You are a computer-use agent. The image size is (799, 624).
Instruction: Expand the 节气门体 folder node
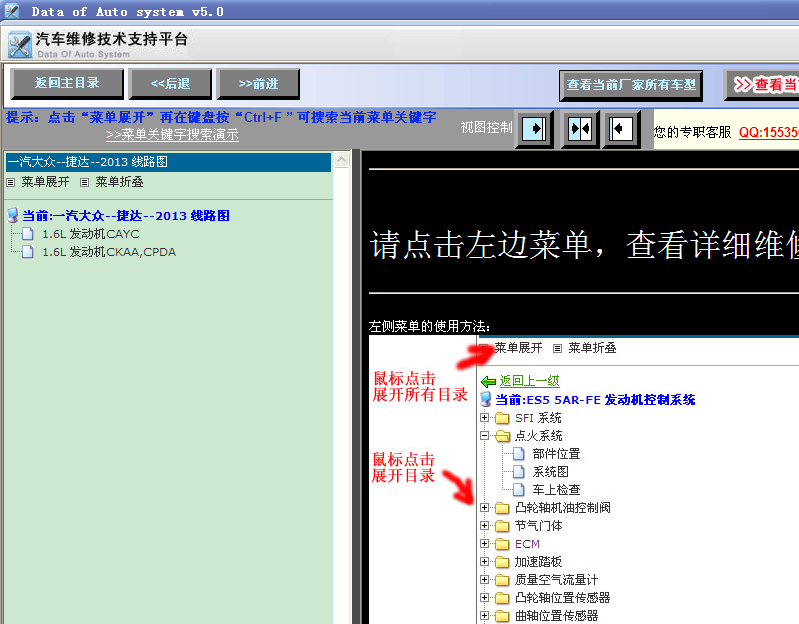click(x=485, y=526)
